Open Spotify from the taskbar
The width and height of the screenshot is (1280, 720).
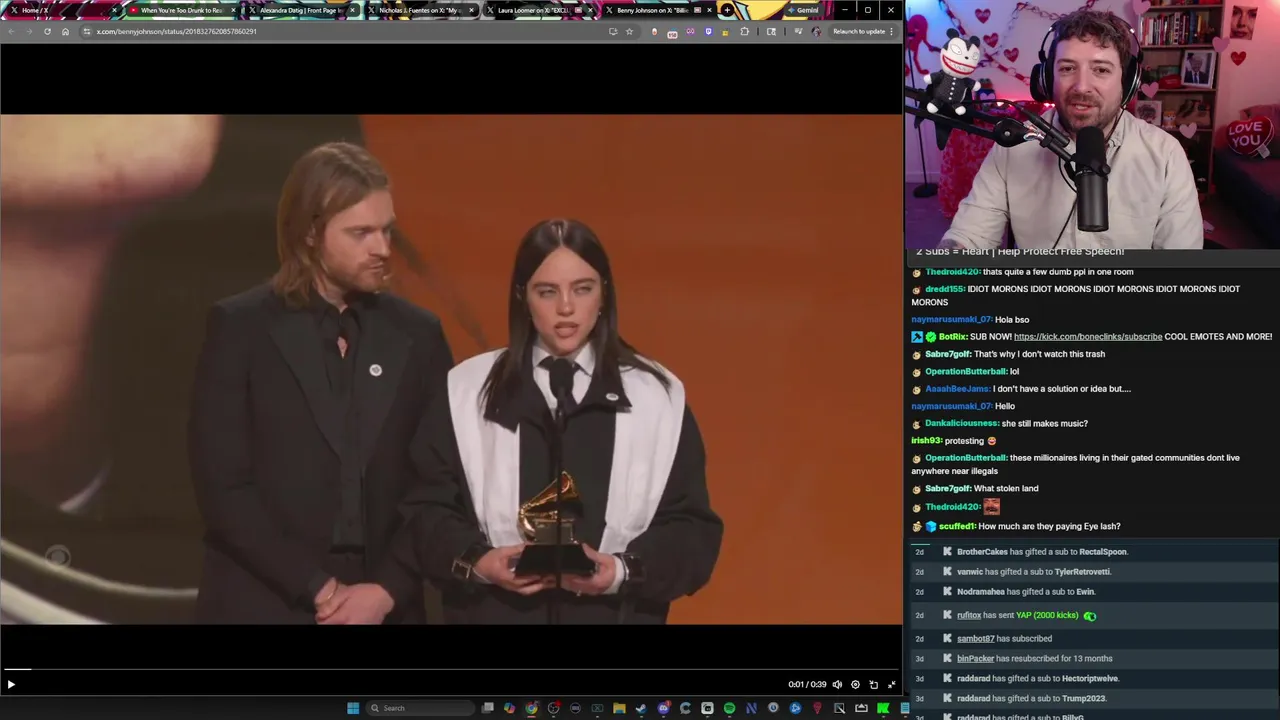729,708
